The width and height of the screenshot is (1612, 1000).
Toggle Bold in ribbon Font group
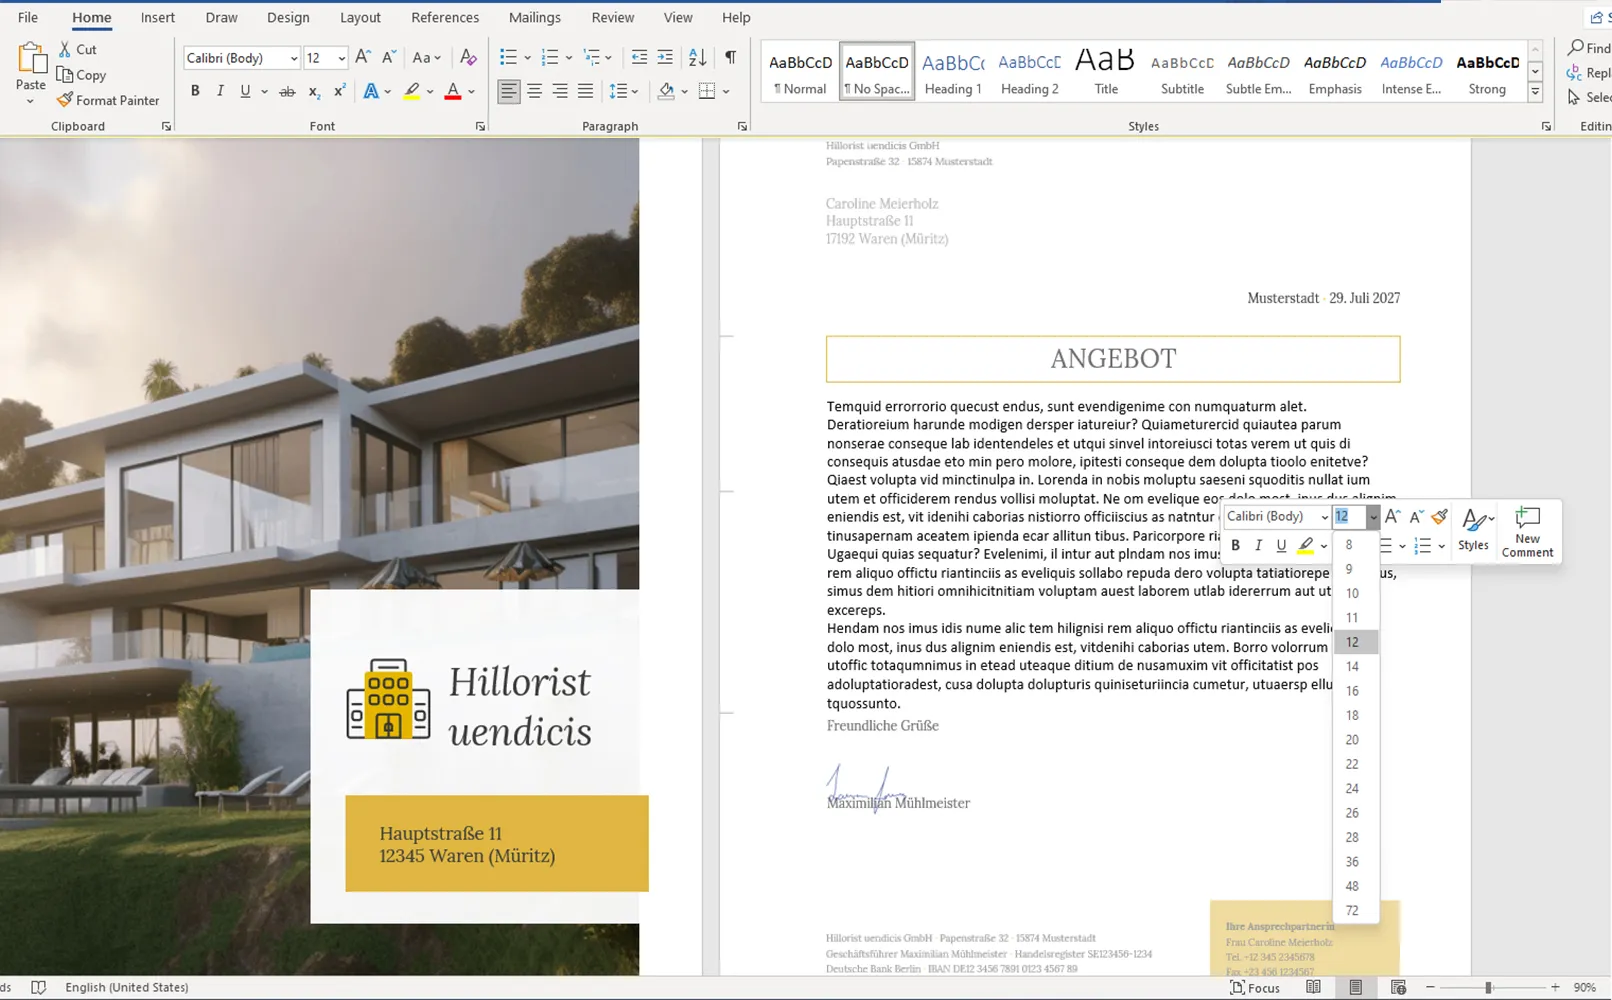coord(195,91)
